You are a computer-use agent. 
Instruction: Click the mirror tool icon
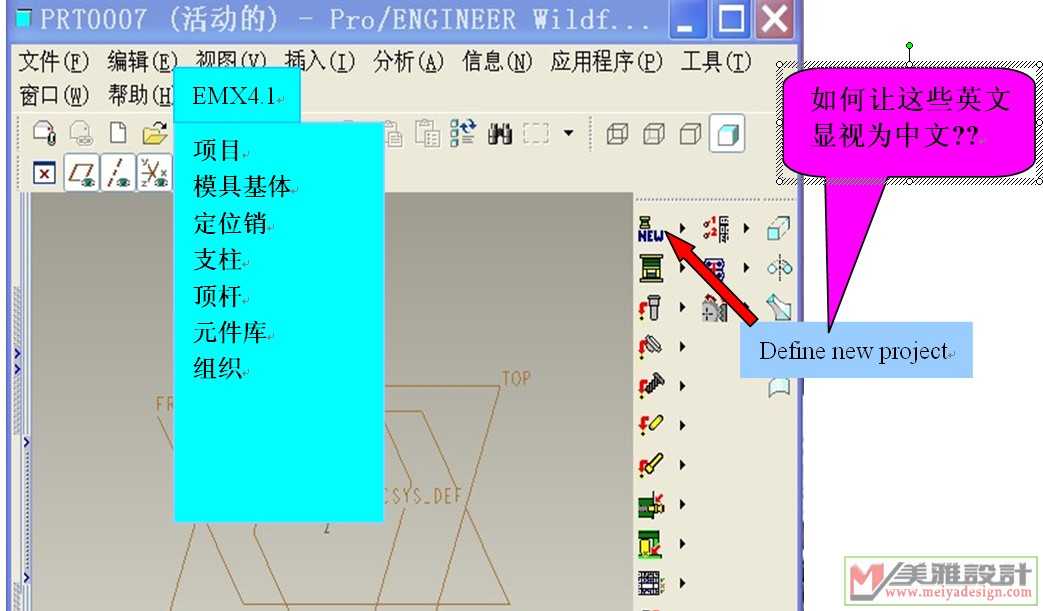click(x=778, y=268)
